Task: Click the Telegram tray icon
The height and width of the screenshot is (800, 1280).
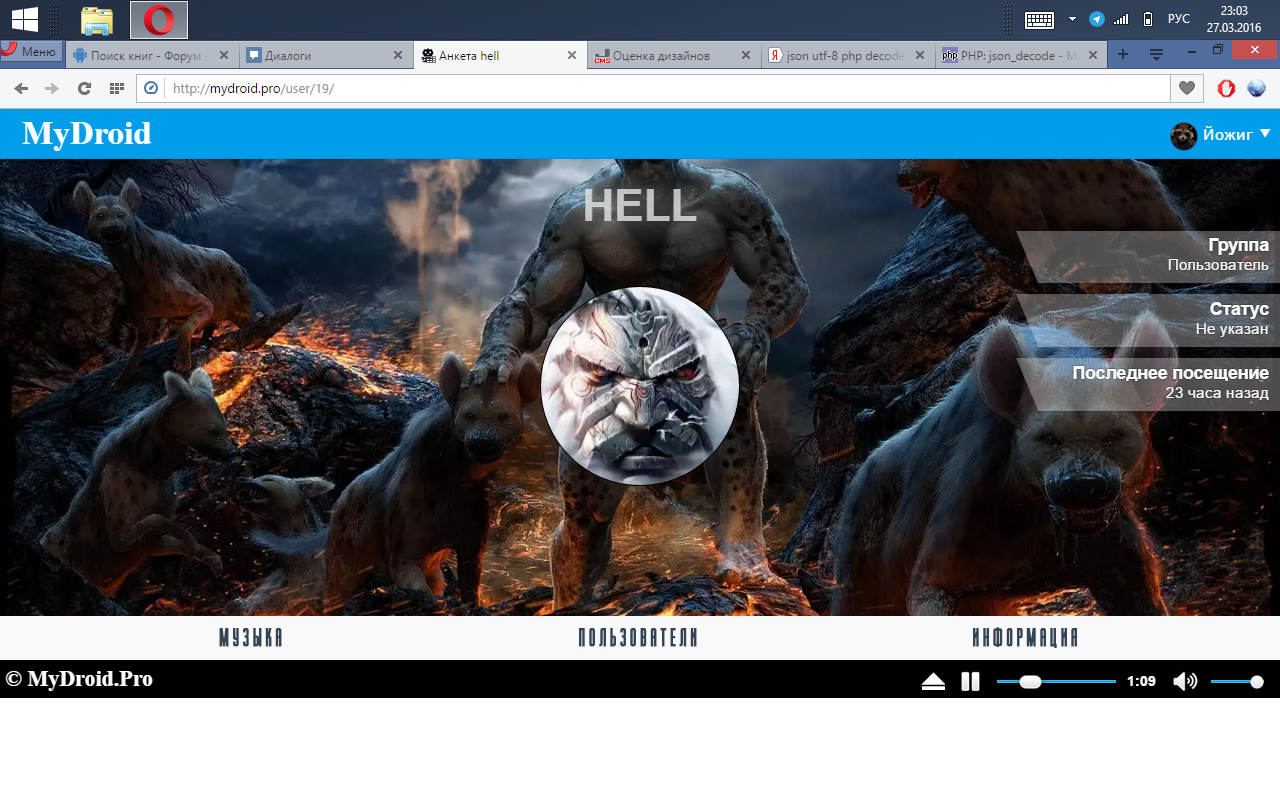Action: pos(1097,19)
